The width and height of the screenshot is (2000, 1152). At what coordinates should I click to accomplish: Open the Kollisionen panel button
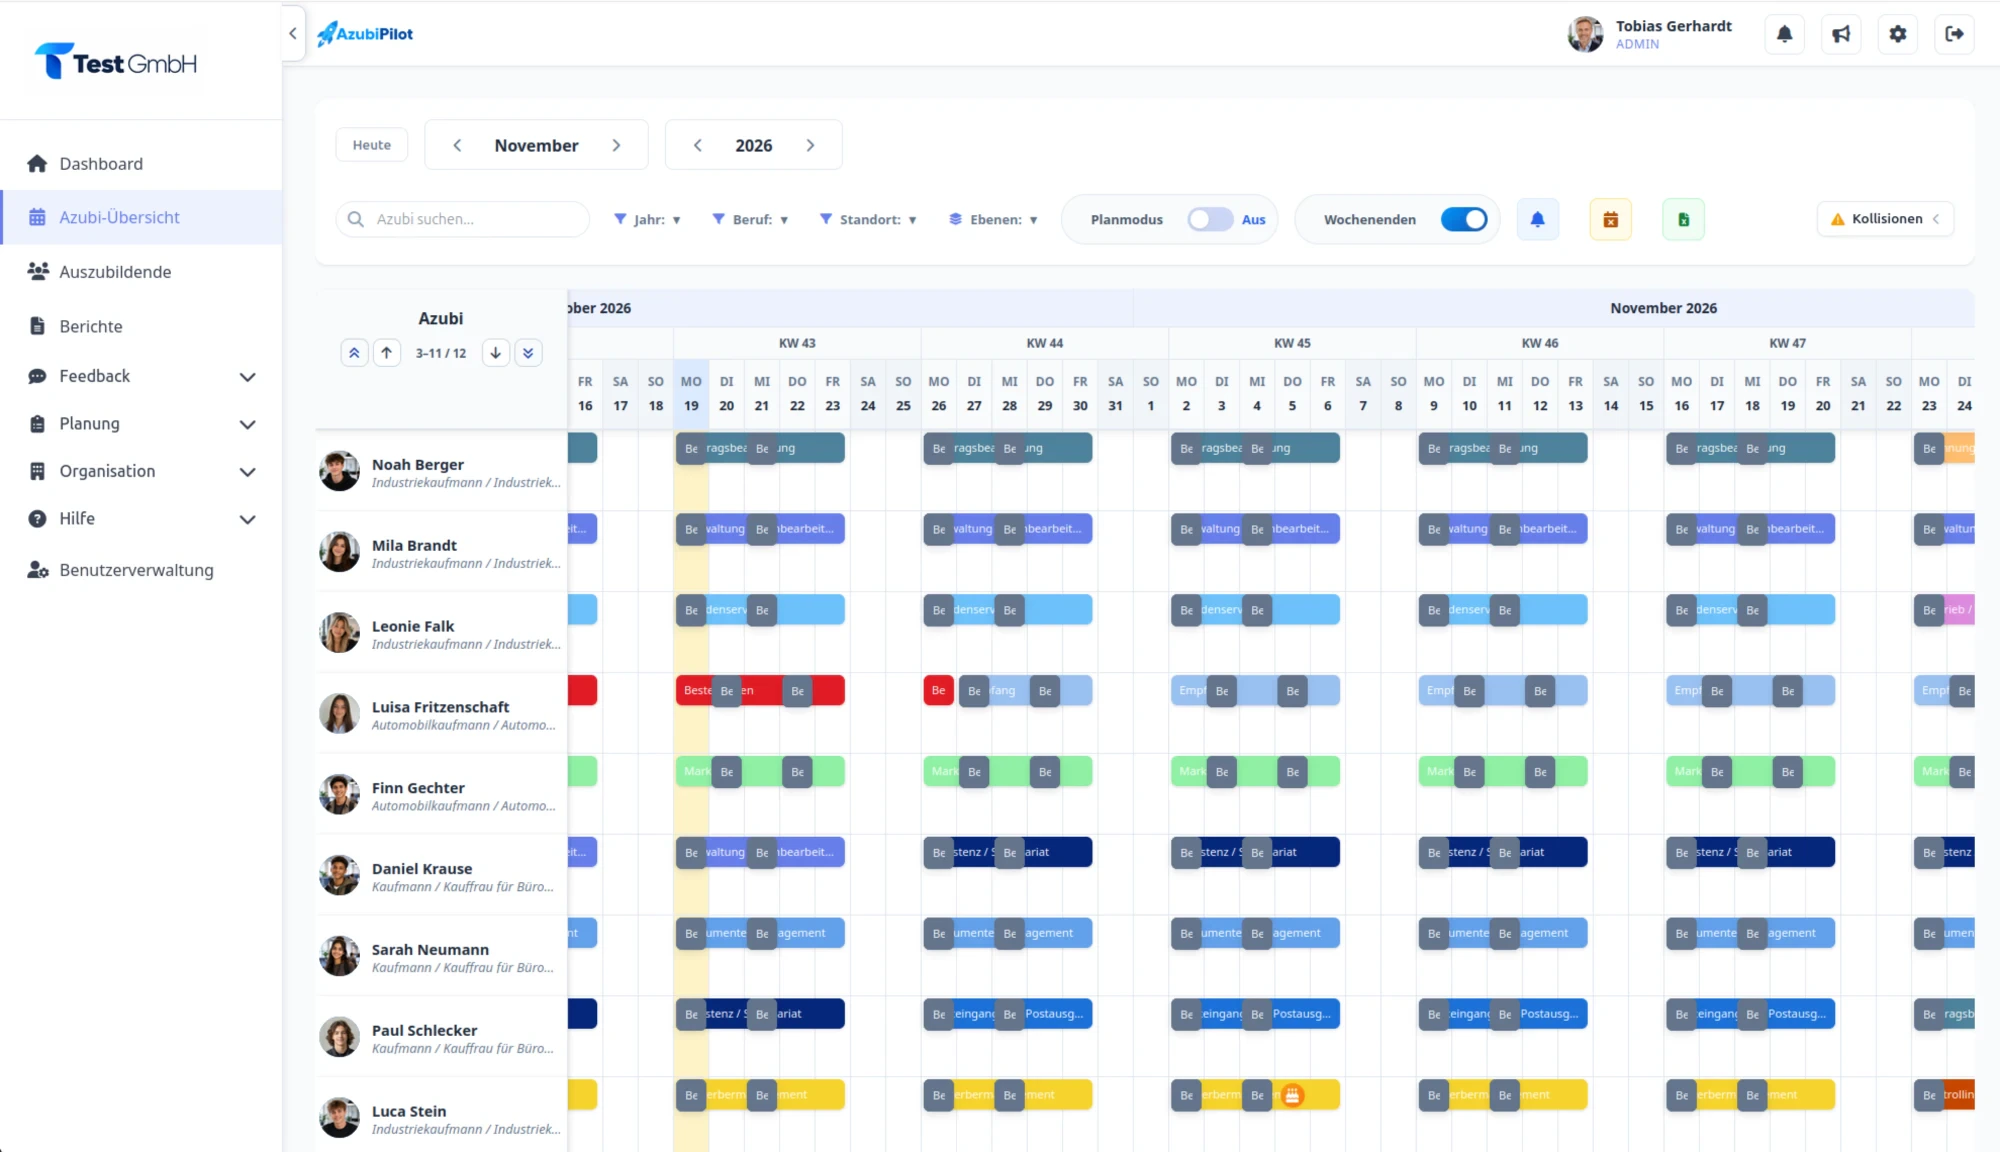pos(1885,219)
